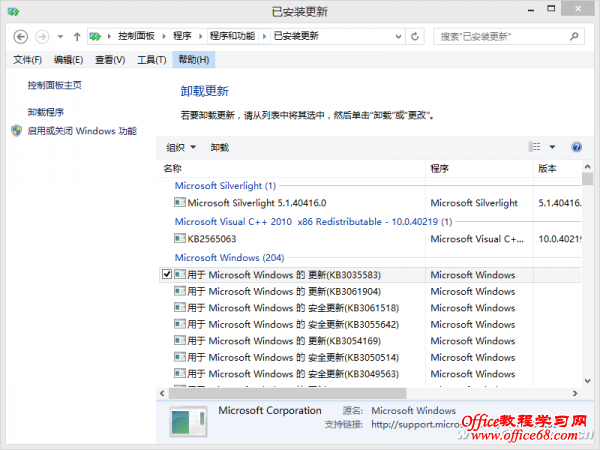Click the window title bar app icon
600x450 pixels.
(13, 12)
